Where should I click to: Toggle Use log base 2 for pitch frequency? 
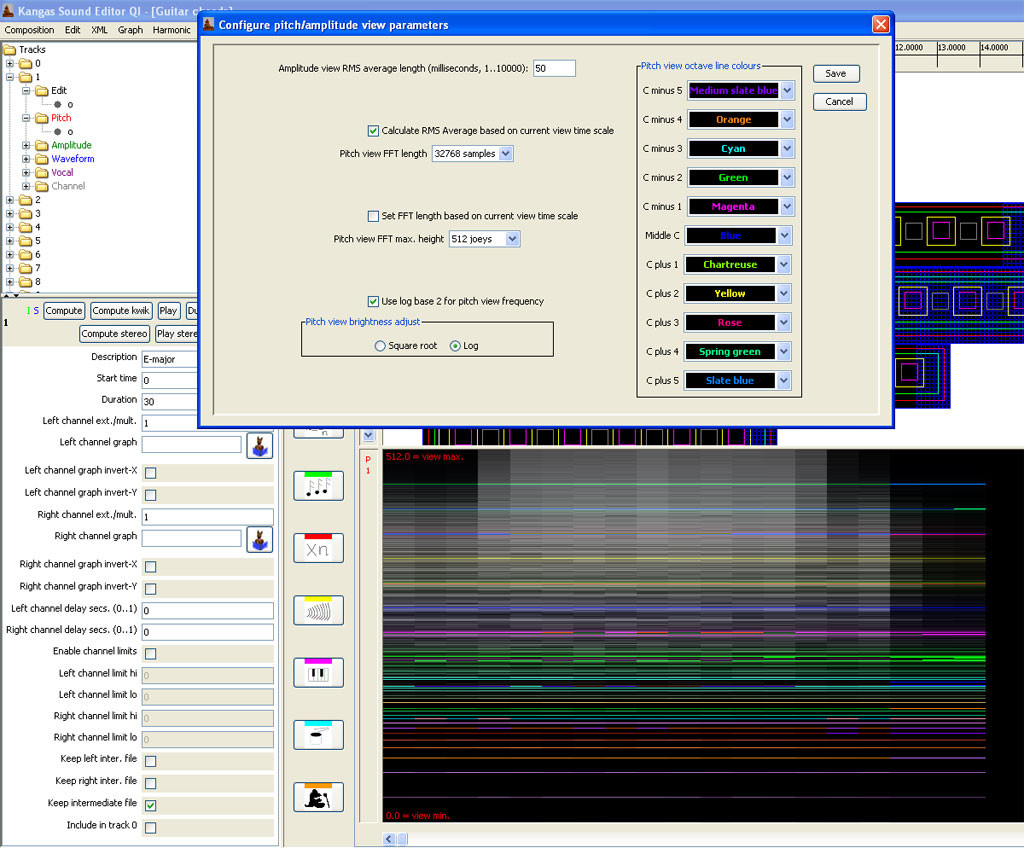pyautogui.click(x=373, y=301)
